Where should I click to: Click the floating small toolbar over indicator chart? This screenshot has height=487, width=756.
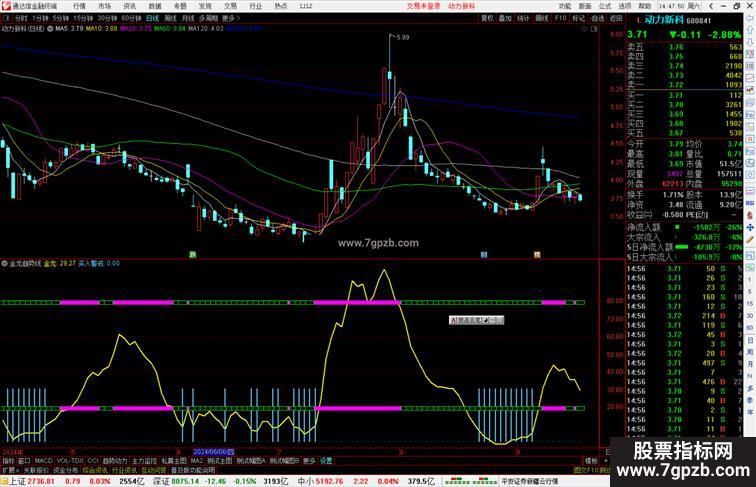click(x=476, y=320)
